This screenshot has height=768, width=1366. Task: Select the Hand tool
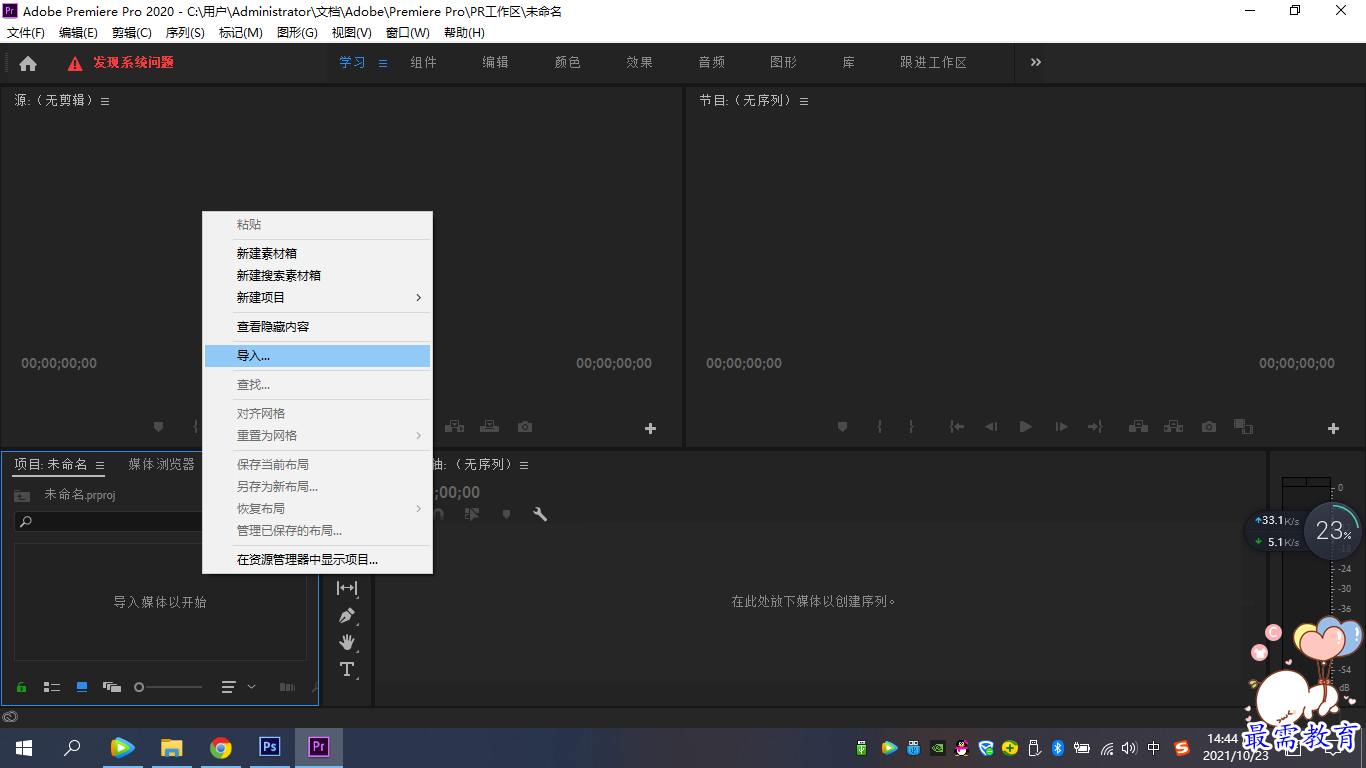coord(347,642)
